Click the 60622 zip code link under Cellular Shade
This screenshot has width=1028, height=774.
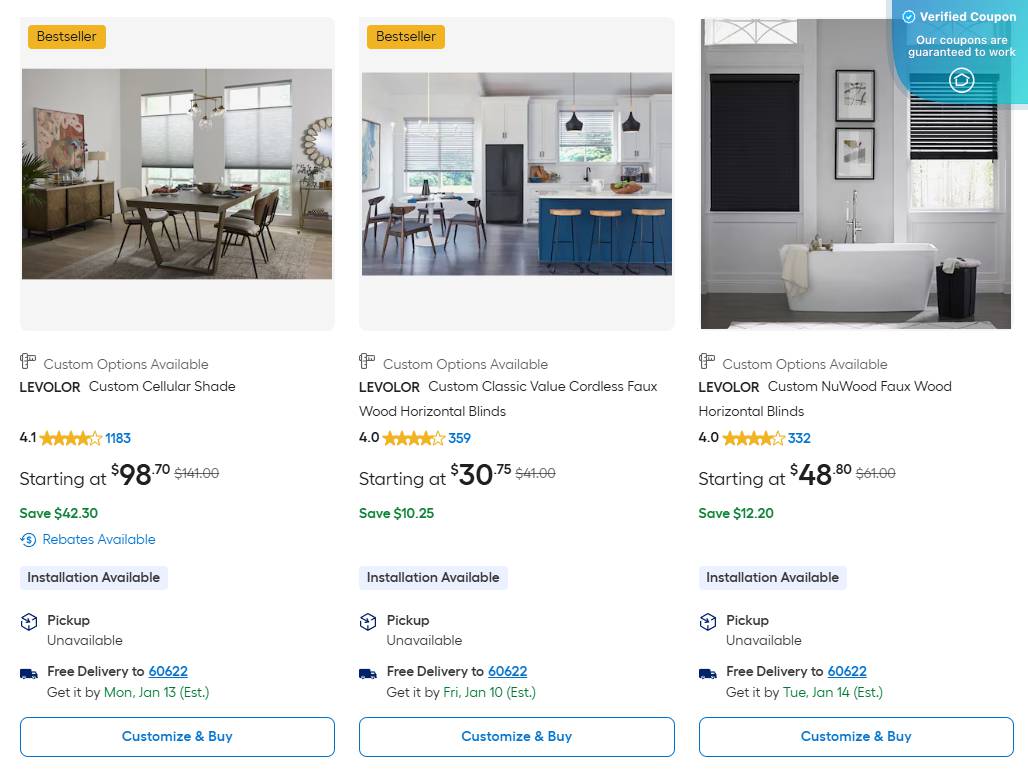[168, 671]
